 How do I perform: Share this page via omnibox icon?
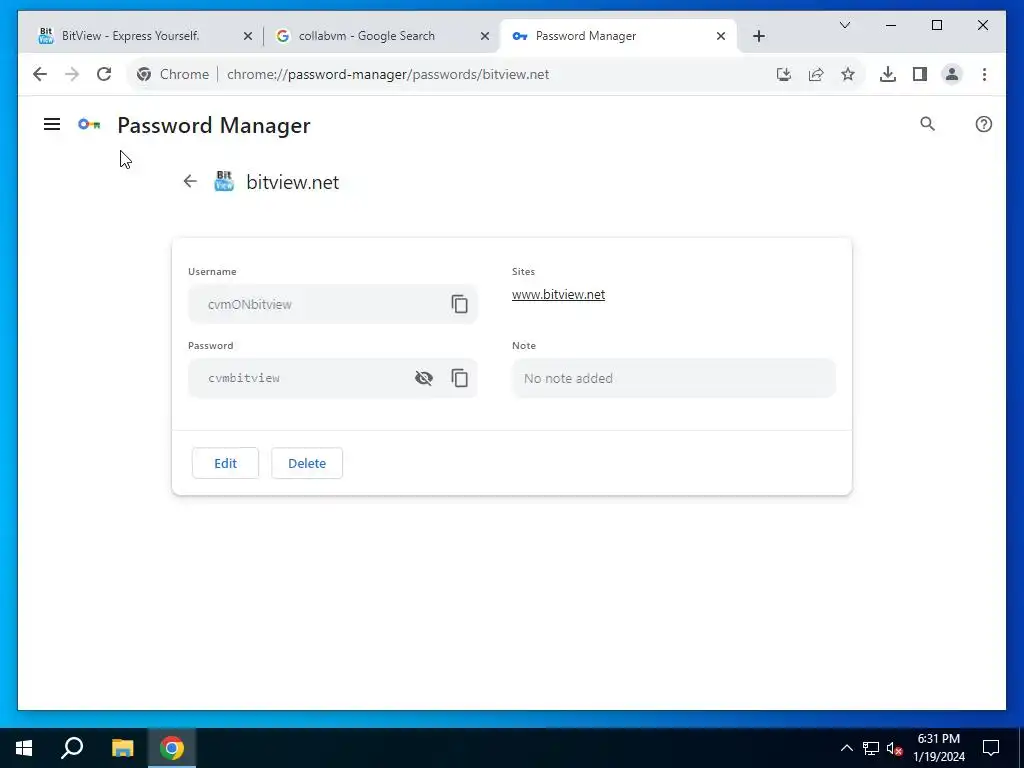coord(816,74)
